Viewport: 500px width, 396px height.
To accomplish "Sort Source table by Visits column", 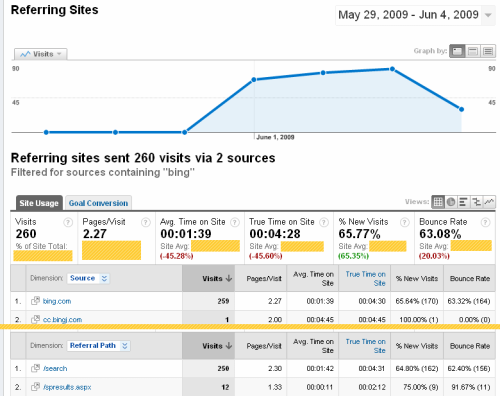I will pyautogui.click(x=209, y=278).
